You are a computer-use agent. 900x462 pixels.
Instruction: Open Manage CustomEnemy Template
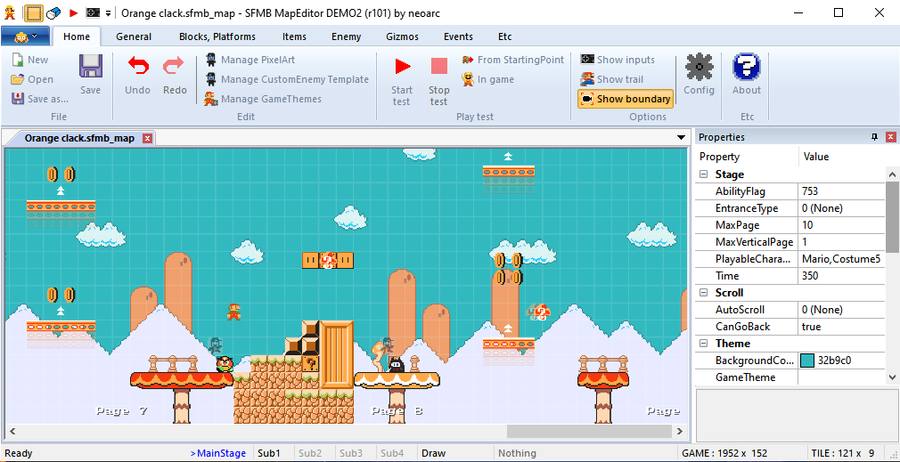tap(286, 79)
